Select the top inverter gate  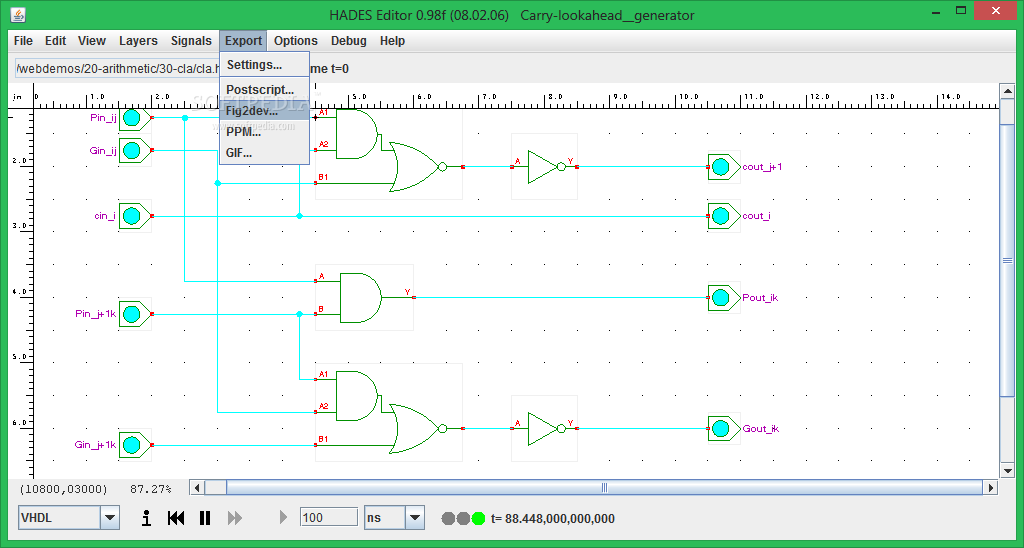(x=545, y=167)
